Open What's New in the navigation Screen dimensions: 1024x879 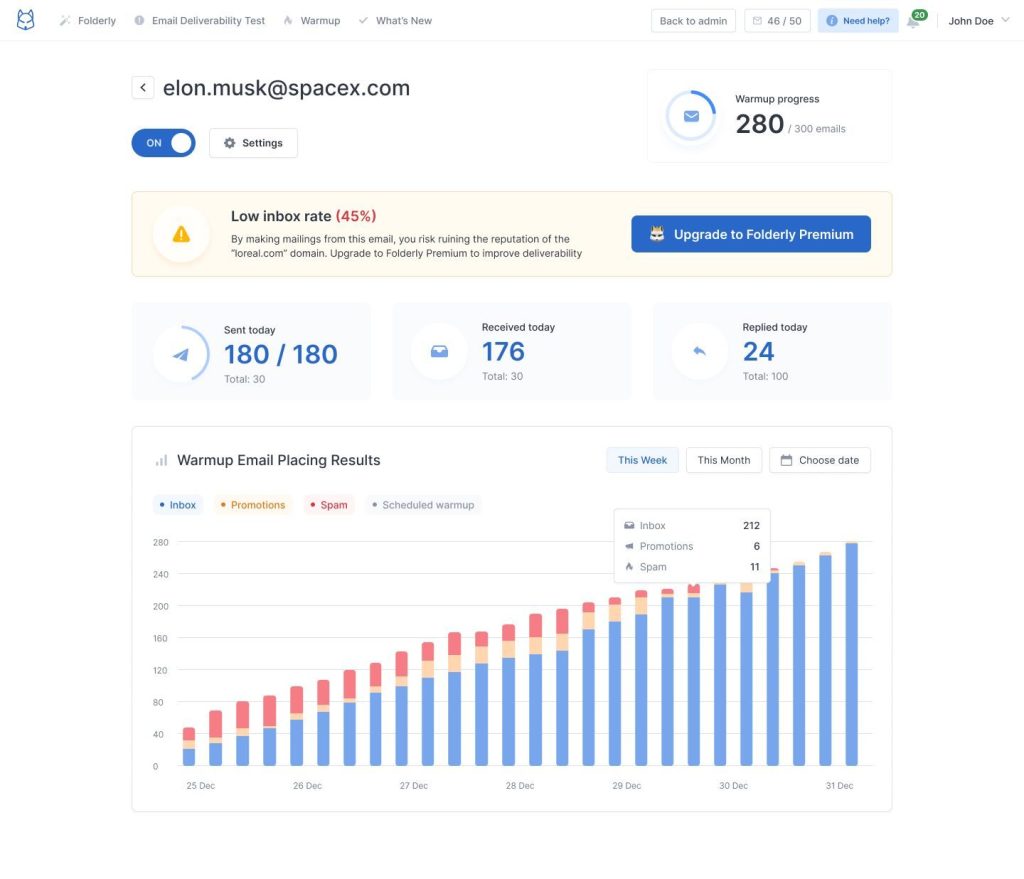tap(395, 21)
